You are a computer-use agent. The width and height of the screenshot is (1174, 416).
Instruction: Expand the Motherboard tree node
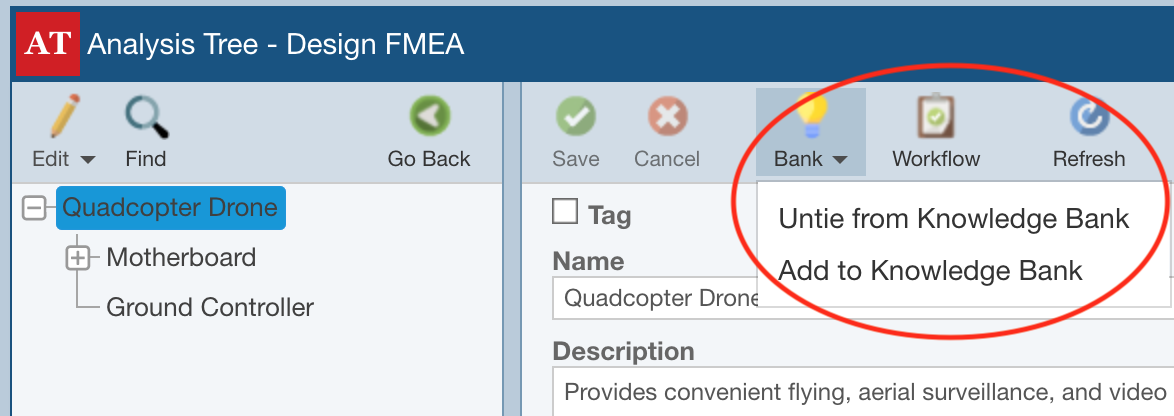pyautogui.click(x=78, y=258)
